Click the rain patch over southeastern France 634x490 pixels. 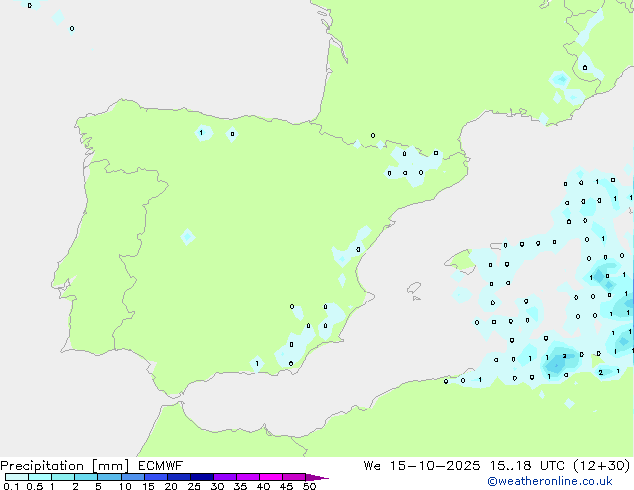click(x=560, y=79)
